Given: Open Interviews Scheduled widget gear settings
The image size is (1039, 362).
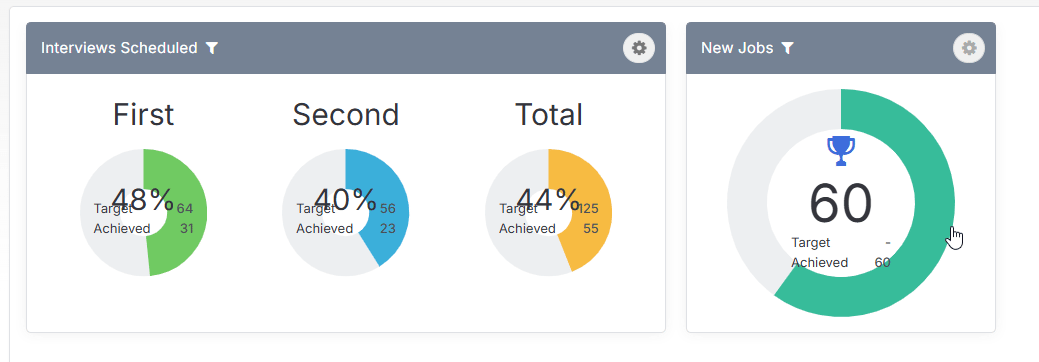Looking at the screenshot, I should (x=639, y=48).
